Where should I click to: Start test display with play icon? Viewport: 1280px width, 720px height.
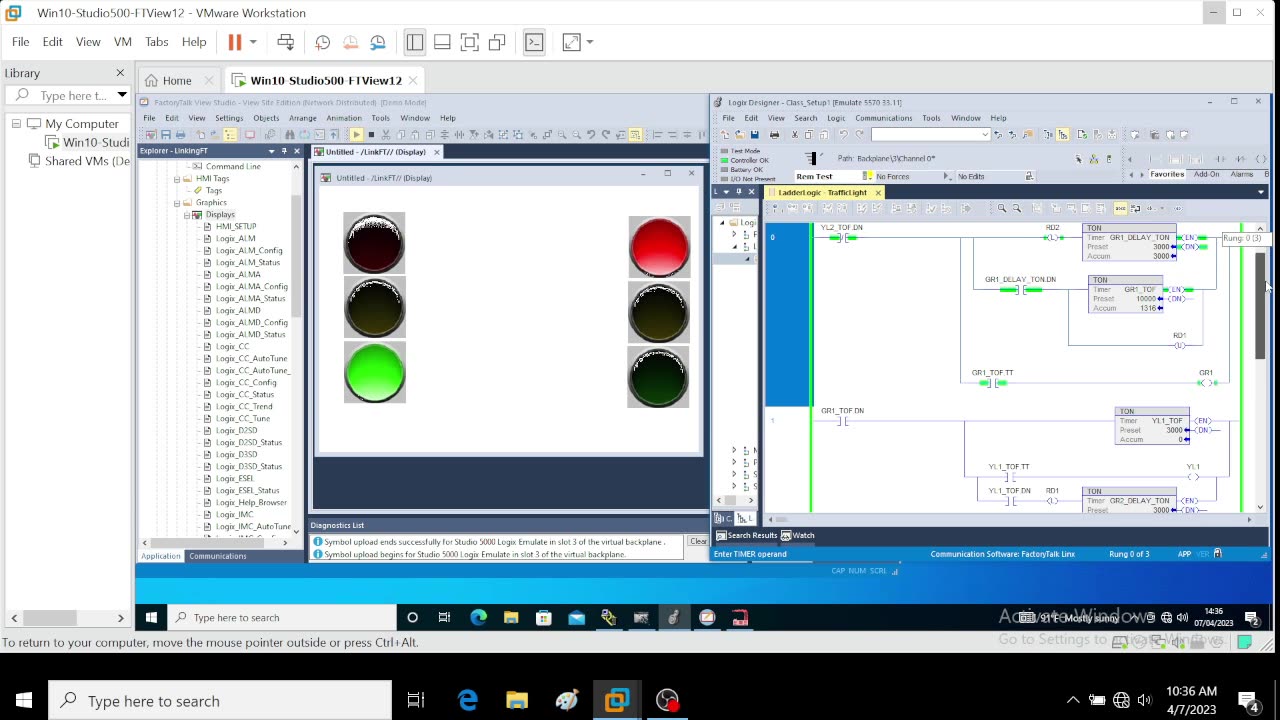point(357,134)
